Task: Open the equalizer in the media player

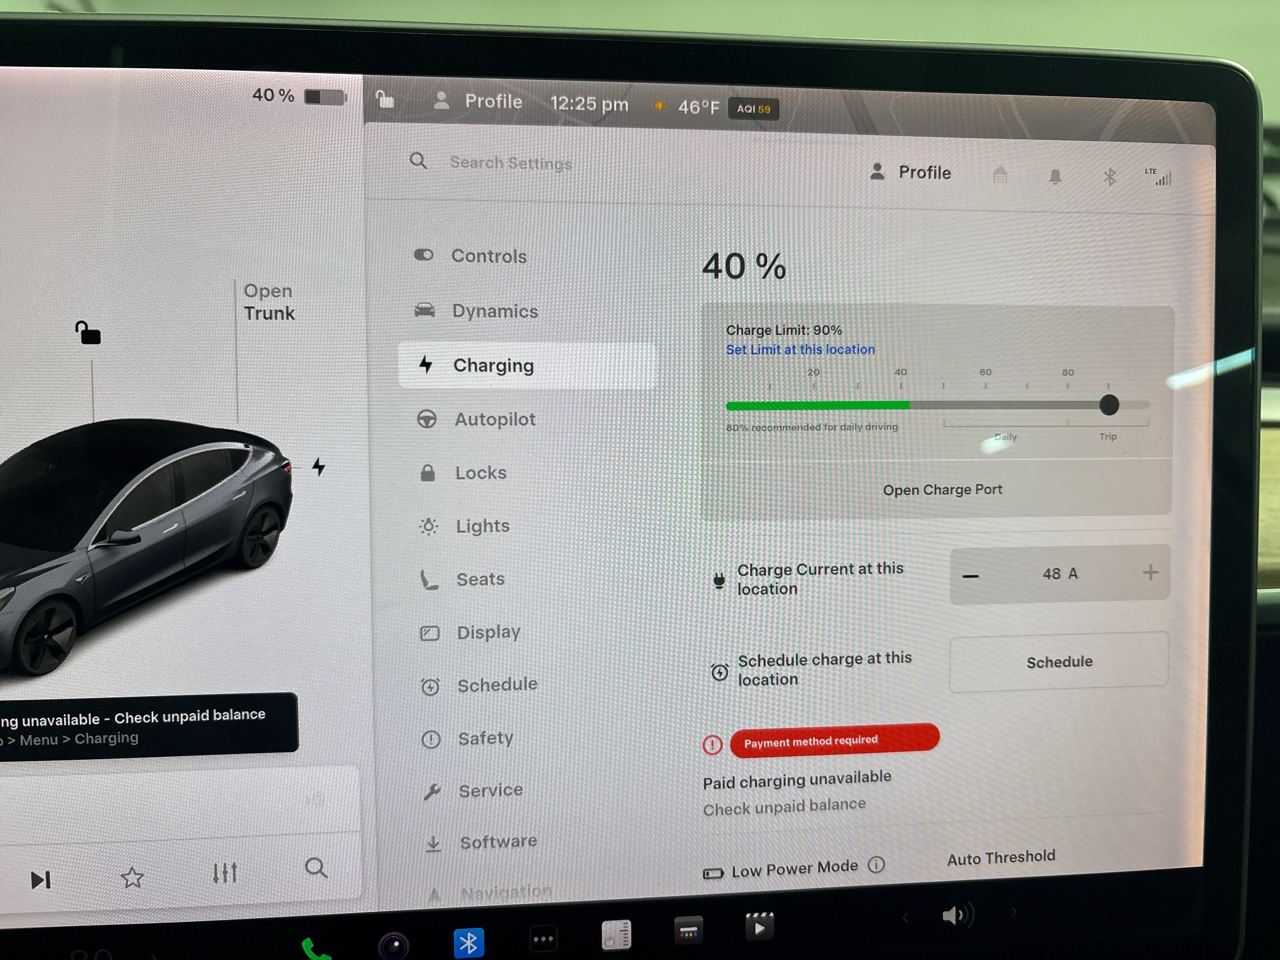Action: (x=225, y=872)
